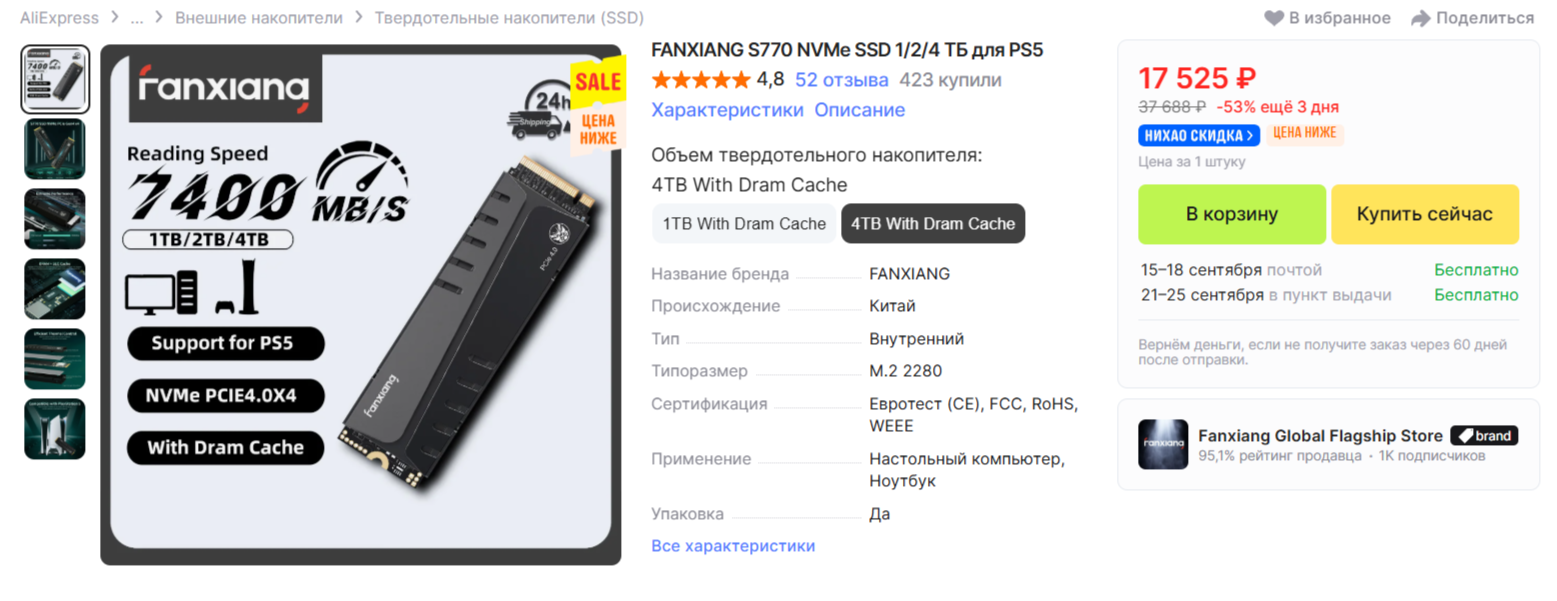Viewport: 1557px width, 601px height.
Task: Choose 4TB With Dram Cache option
Action: (x=933, y=224)
